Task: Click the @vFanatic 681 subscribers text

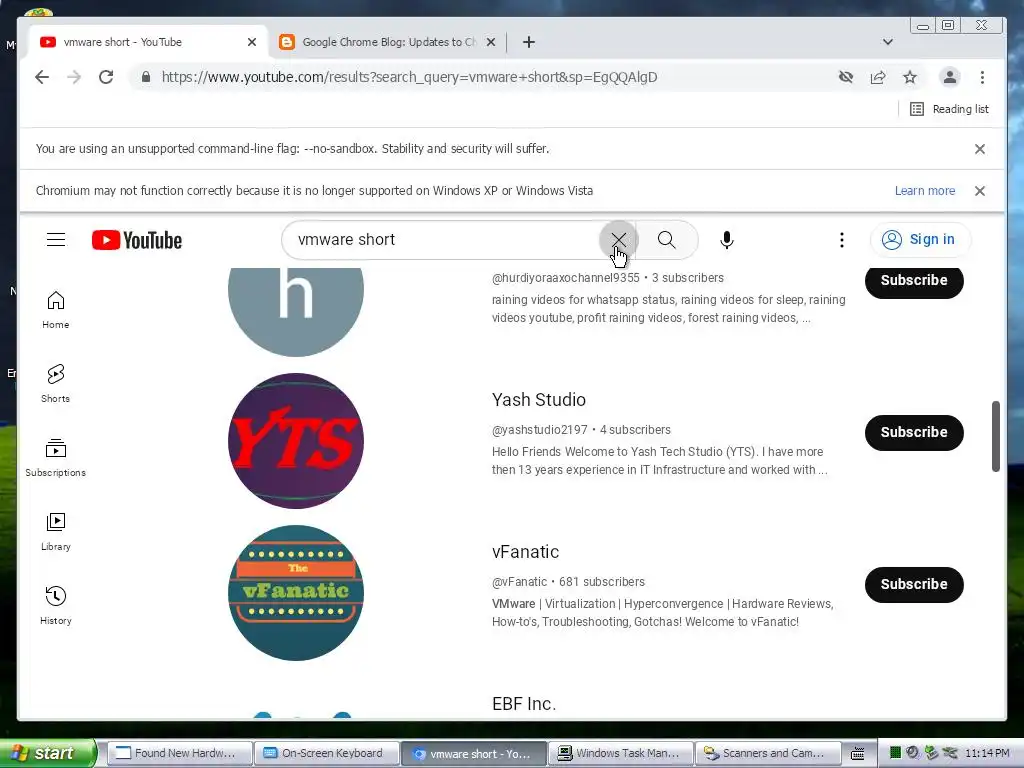Action: click(568, 582)
